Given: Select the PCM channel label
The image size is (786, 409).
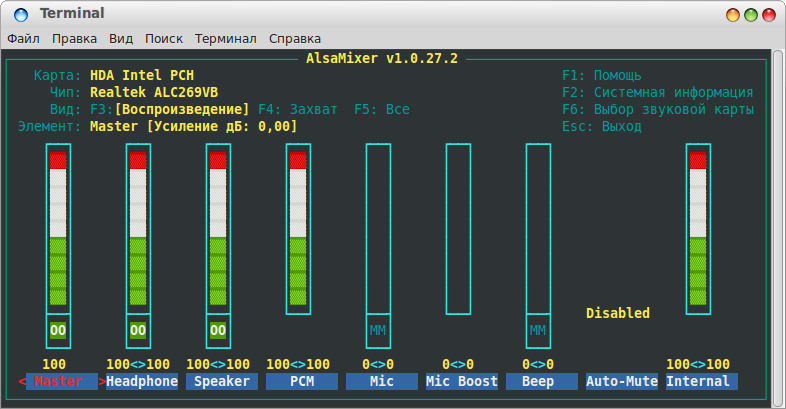Looking at the screenshot, I should (x=298, y=381).
